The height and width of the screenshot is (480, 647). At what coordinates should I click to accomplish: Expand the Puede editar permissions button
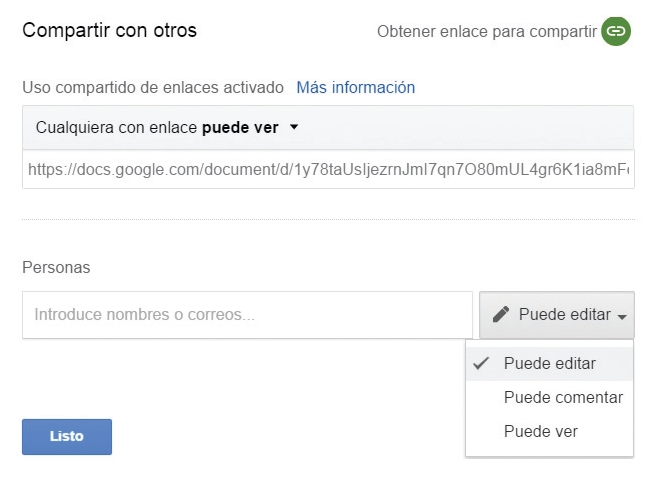pos(557,315)
